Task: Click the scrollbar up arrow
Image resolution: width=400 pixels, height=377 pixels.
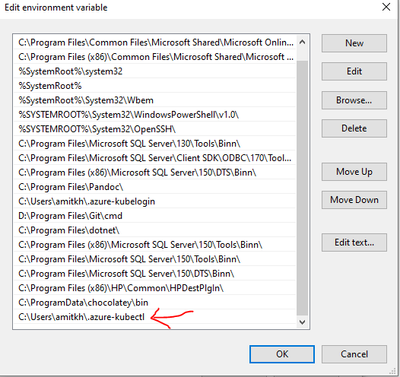Action: pyautogui.click(x=302, y=42)
